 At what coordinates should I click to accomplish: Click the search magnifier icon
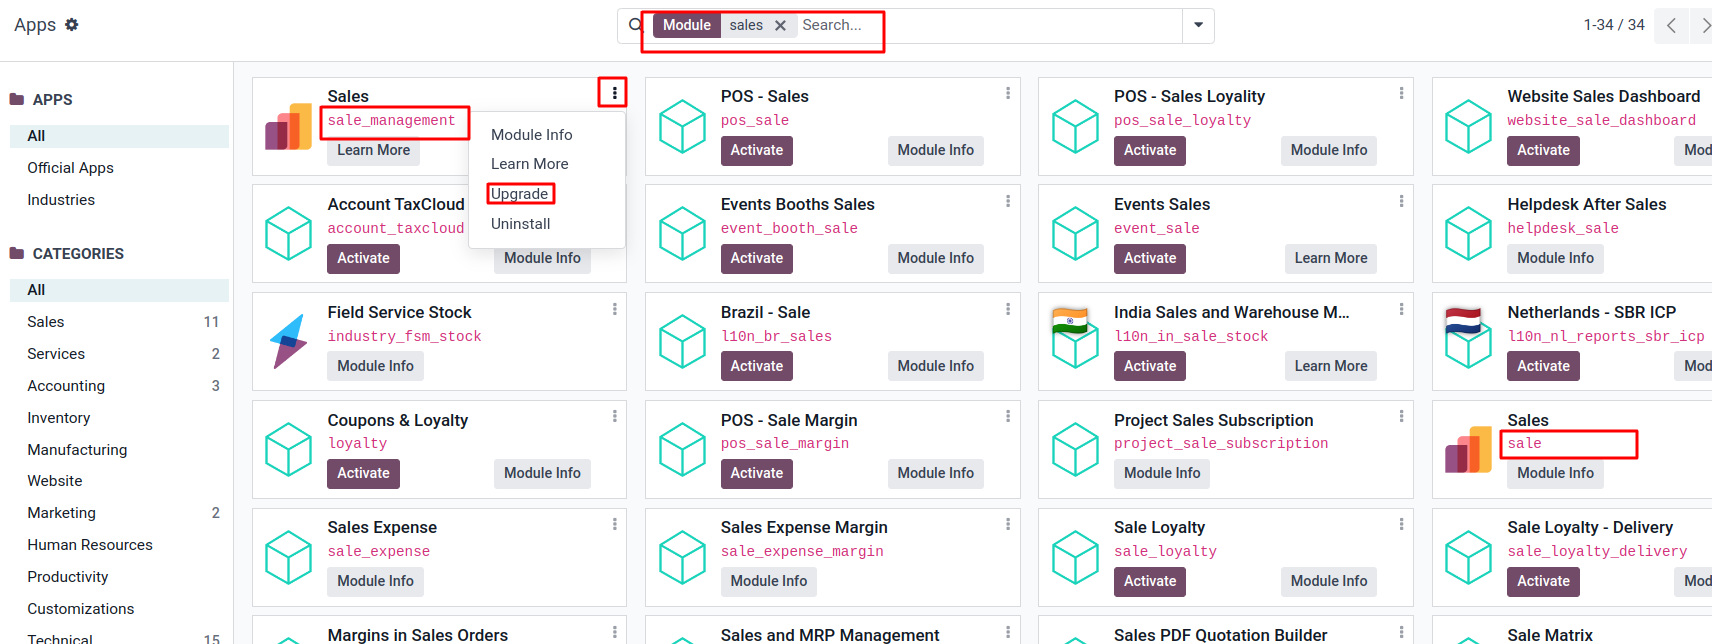click(x=635, y=25)
